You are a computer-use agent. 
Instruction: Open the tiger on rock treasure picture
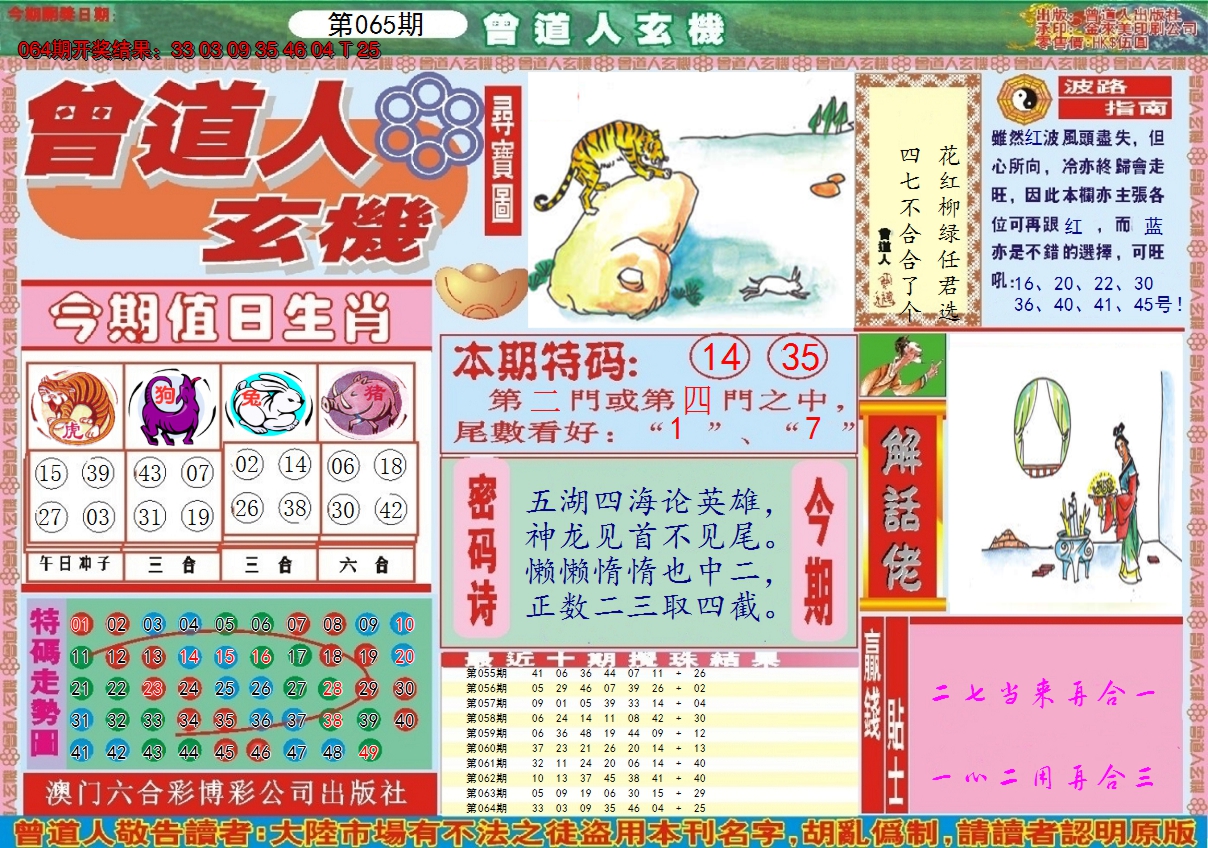(690, 200)
